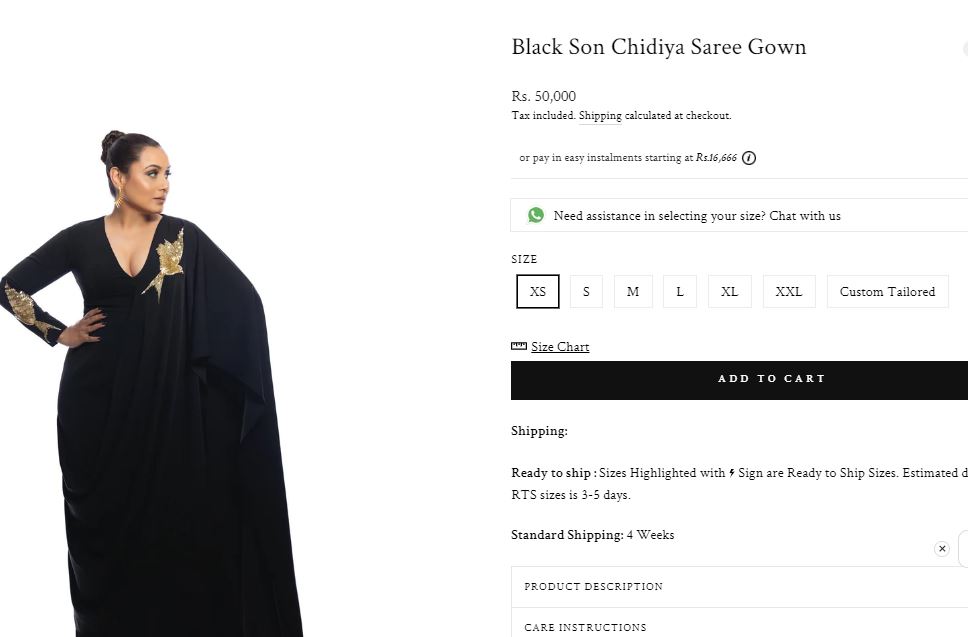Click the Black Son Chidiya Saree Gown title

point(658,47)
